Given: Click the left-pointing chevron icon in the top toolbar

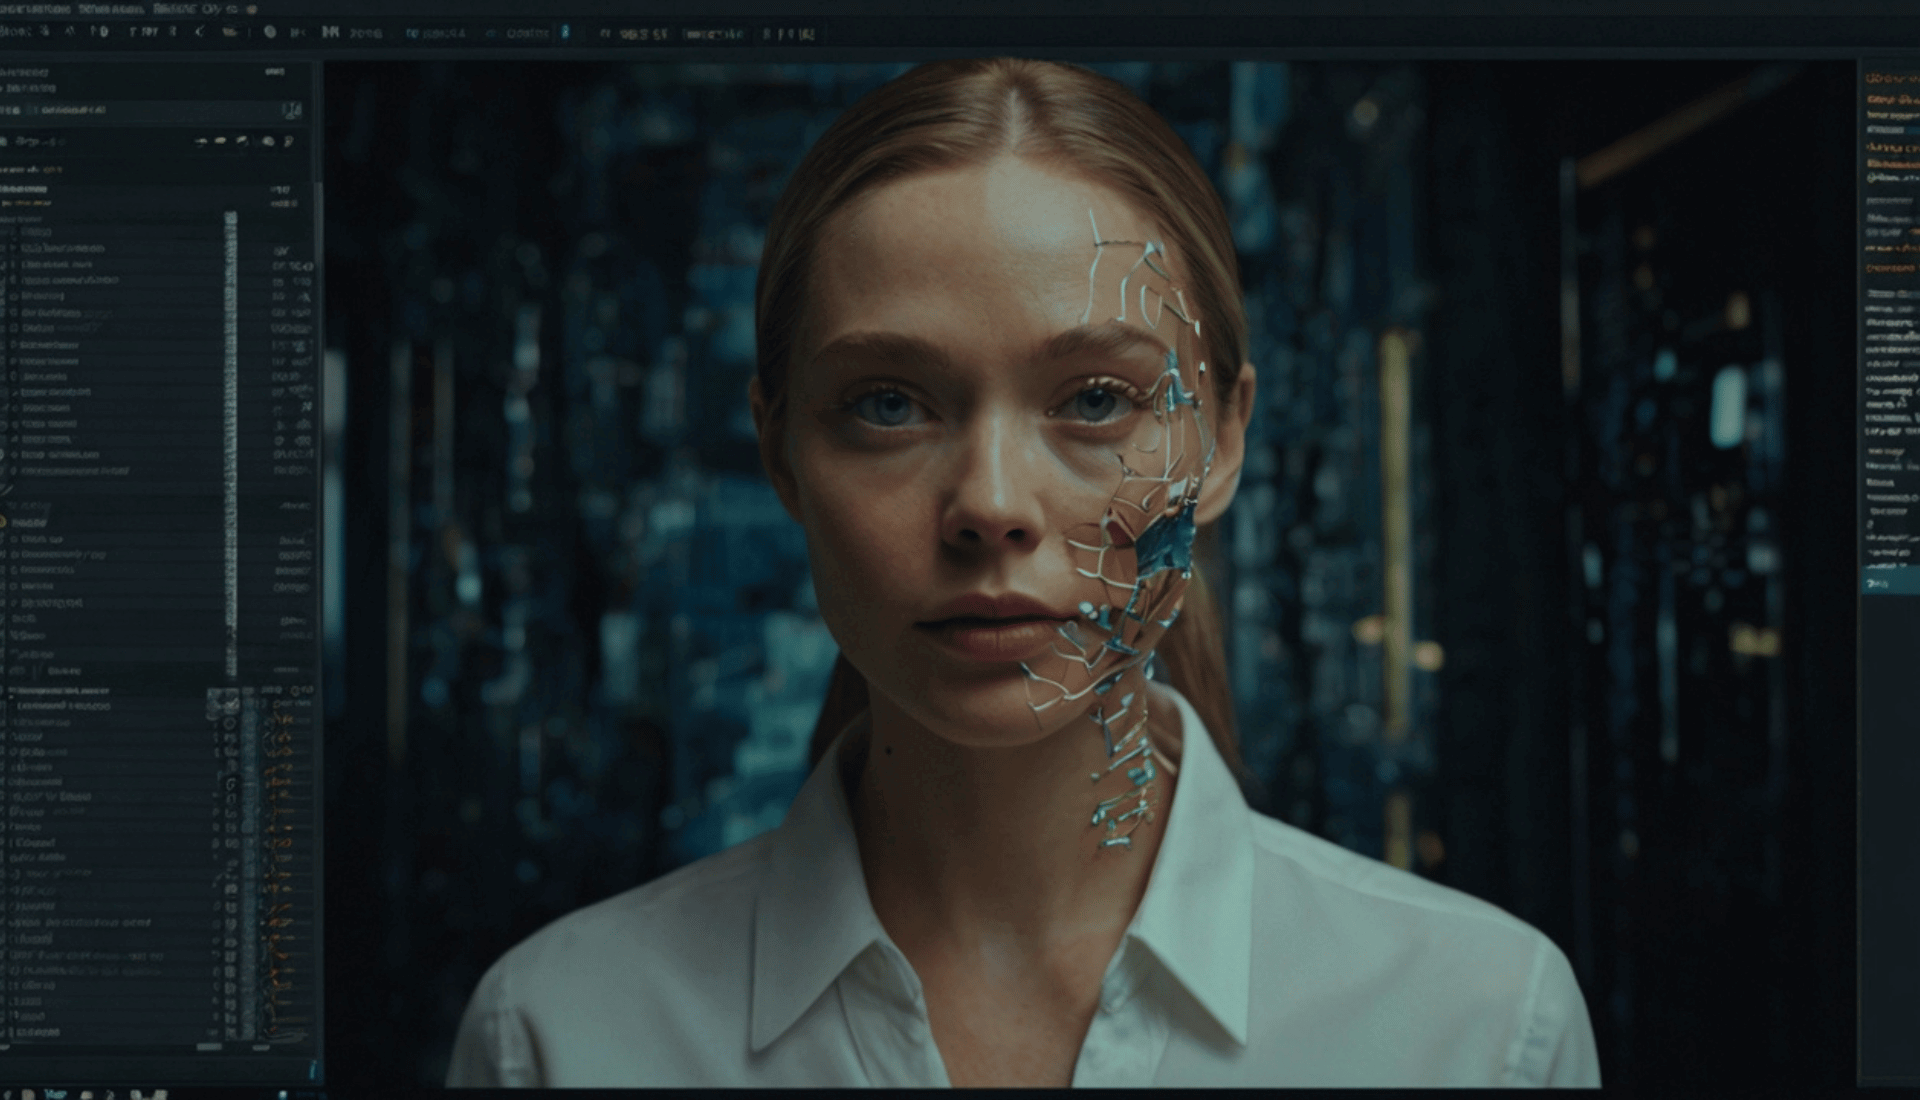Looking at the screenshot, I should [x=199, y=32].
